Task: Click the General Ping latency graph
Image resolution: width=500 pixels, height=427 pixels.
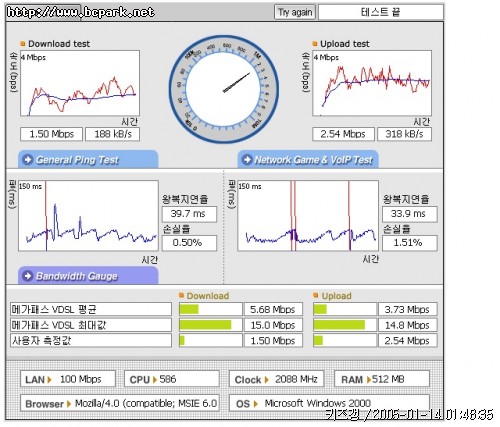Action: click(x=88, y=216)
